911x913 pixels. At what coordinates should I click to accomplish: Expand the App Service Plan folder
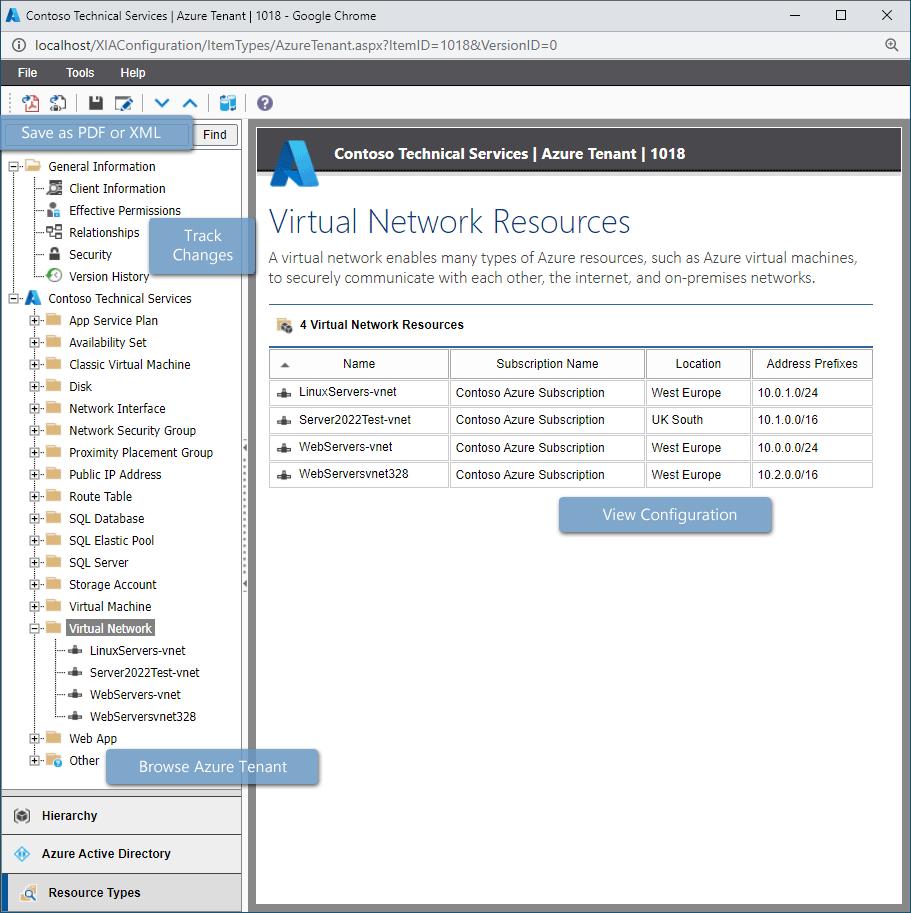(34, 321)
